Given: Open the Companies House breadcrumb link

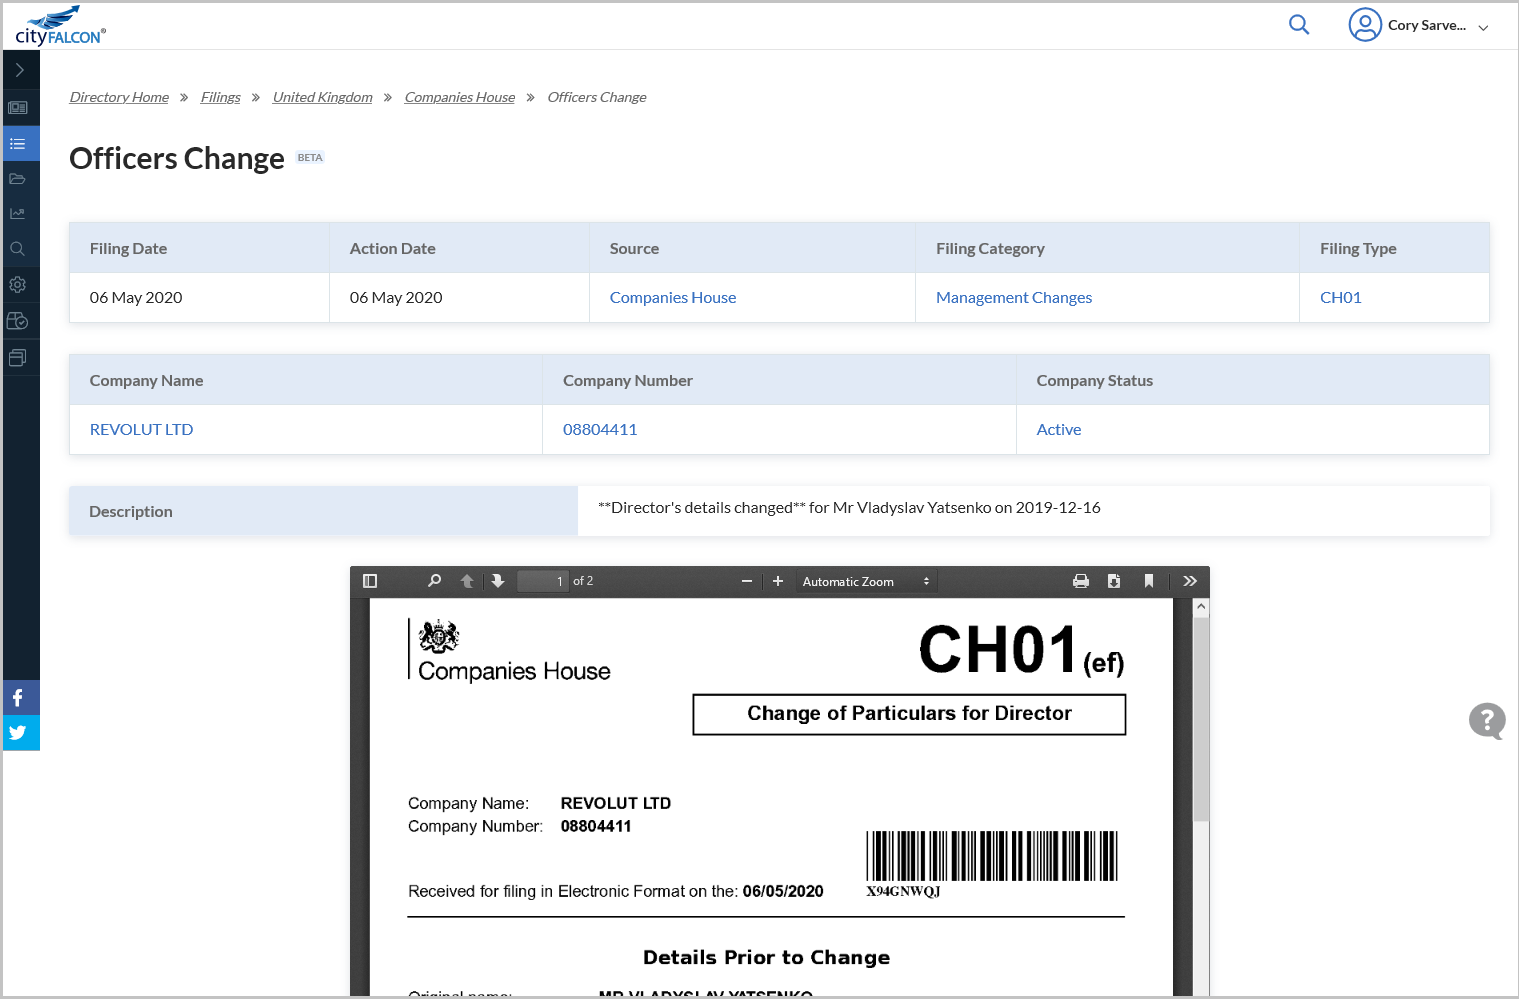Looking at the screenshot, I should click(460, 97).
